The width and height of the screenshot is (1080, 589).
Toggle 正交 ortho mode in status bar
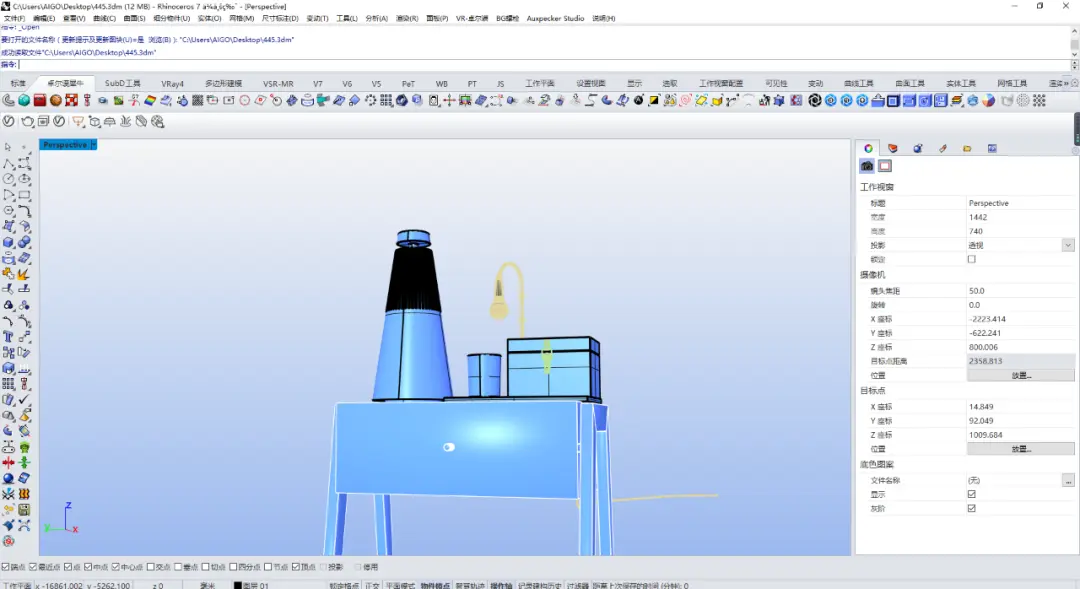pos(372,586)
